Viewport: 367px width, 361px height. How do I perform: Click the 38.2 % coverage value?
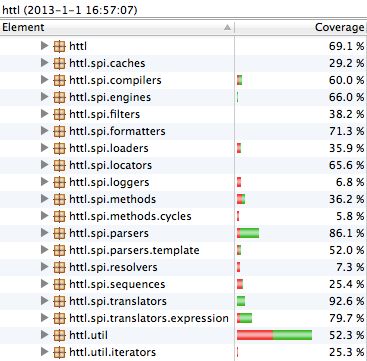coord(346,114)
